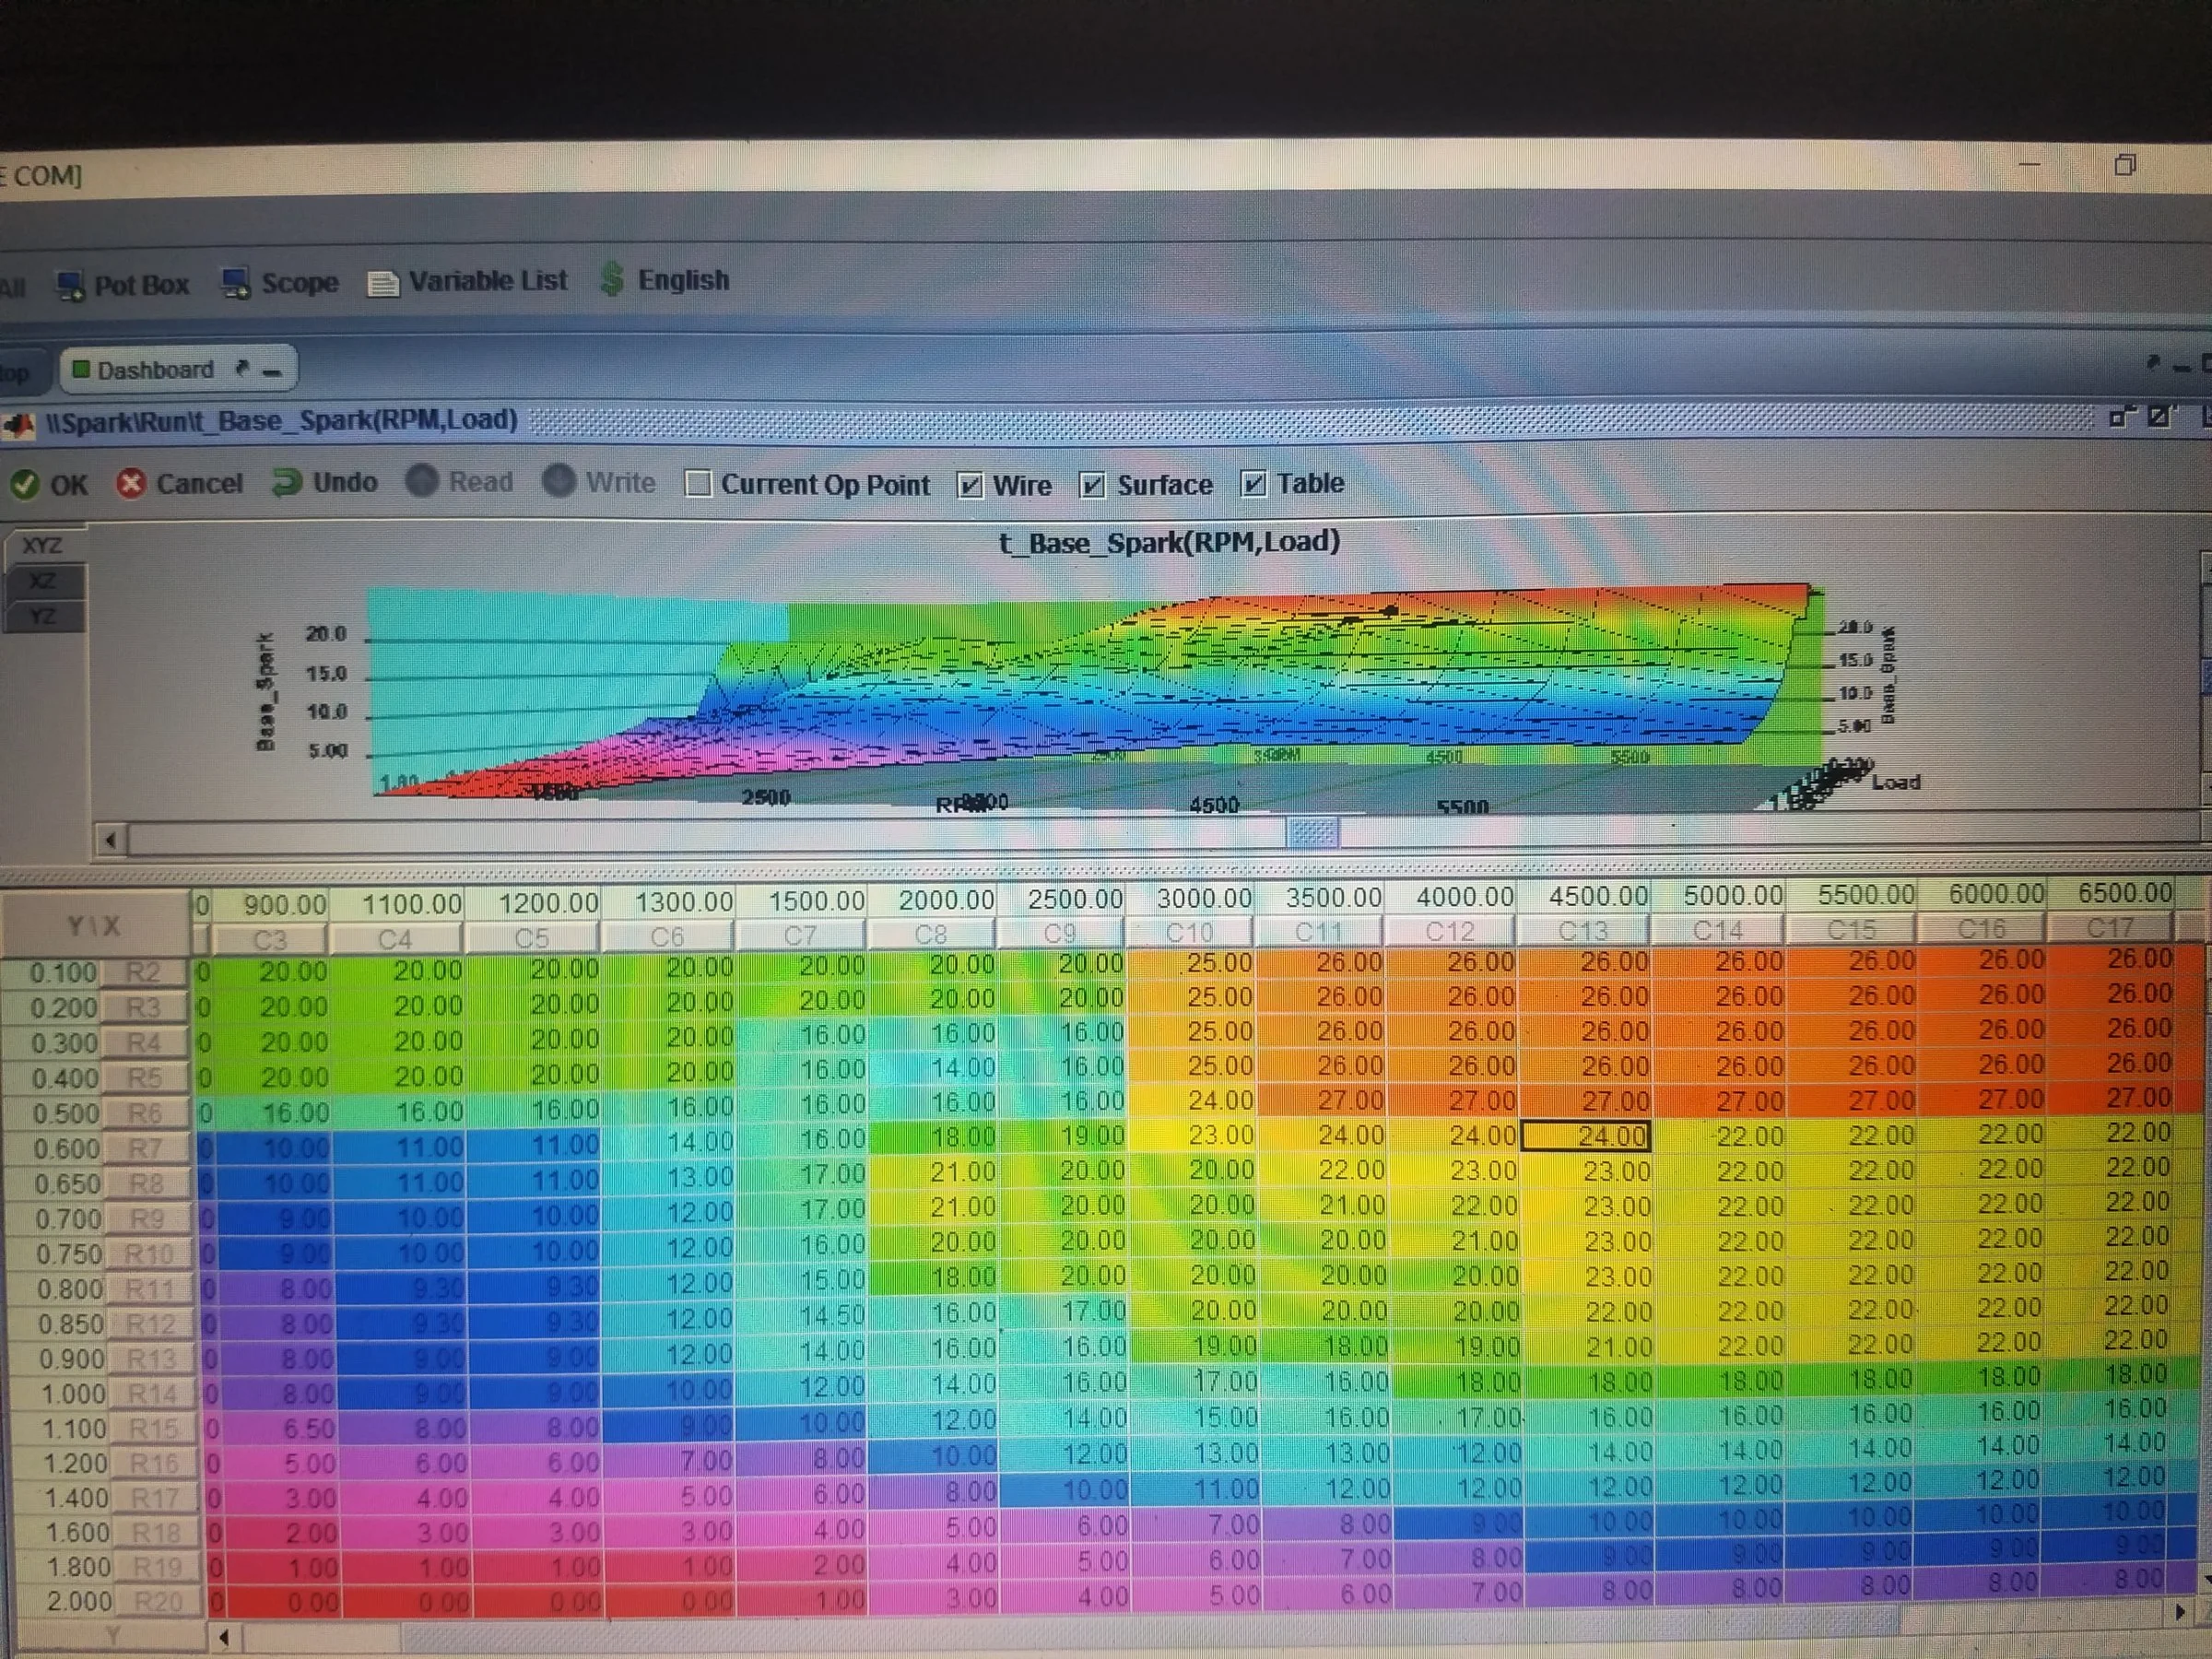Open the Pot Box tool
This screenshot has height=1659, width=2212.
122,285
